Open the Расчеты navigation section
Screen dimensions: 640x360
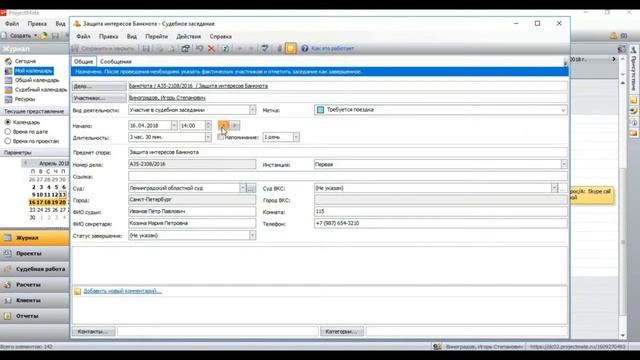click(34, 284)
